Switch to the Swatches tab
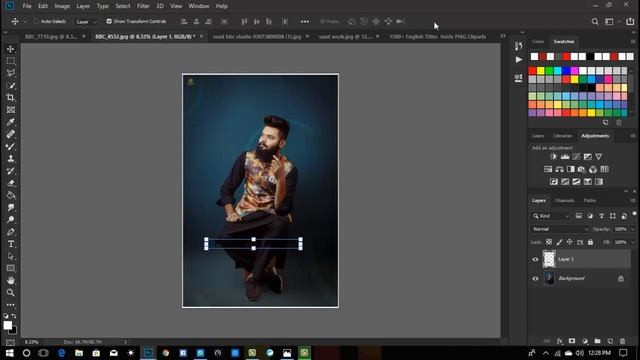 564,42
